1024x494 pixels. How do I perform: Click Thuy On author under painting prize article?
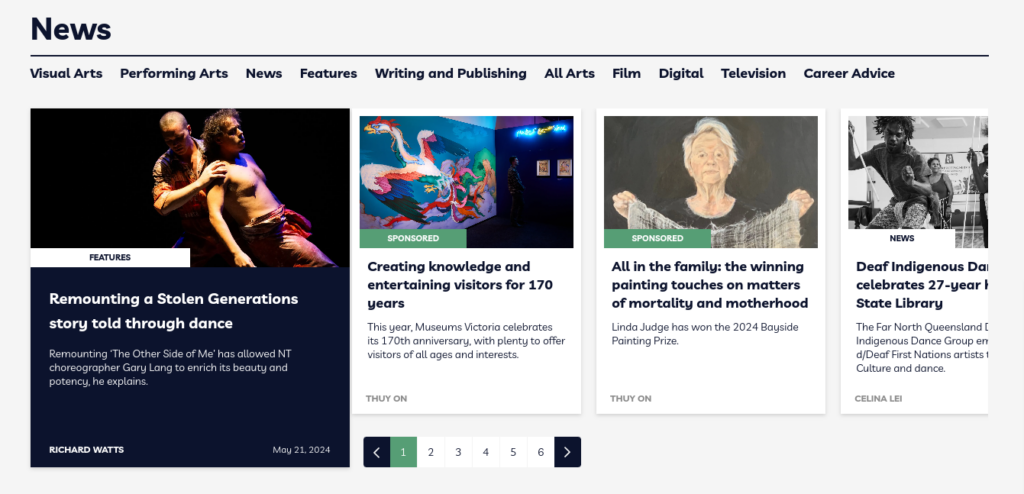pyautogui.click(x=630, y=399)
